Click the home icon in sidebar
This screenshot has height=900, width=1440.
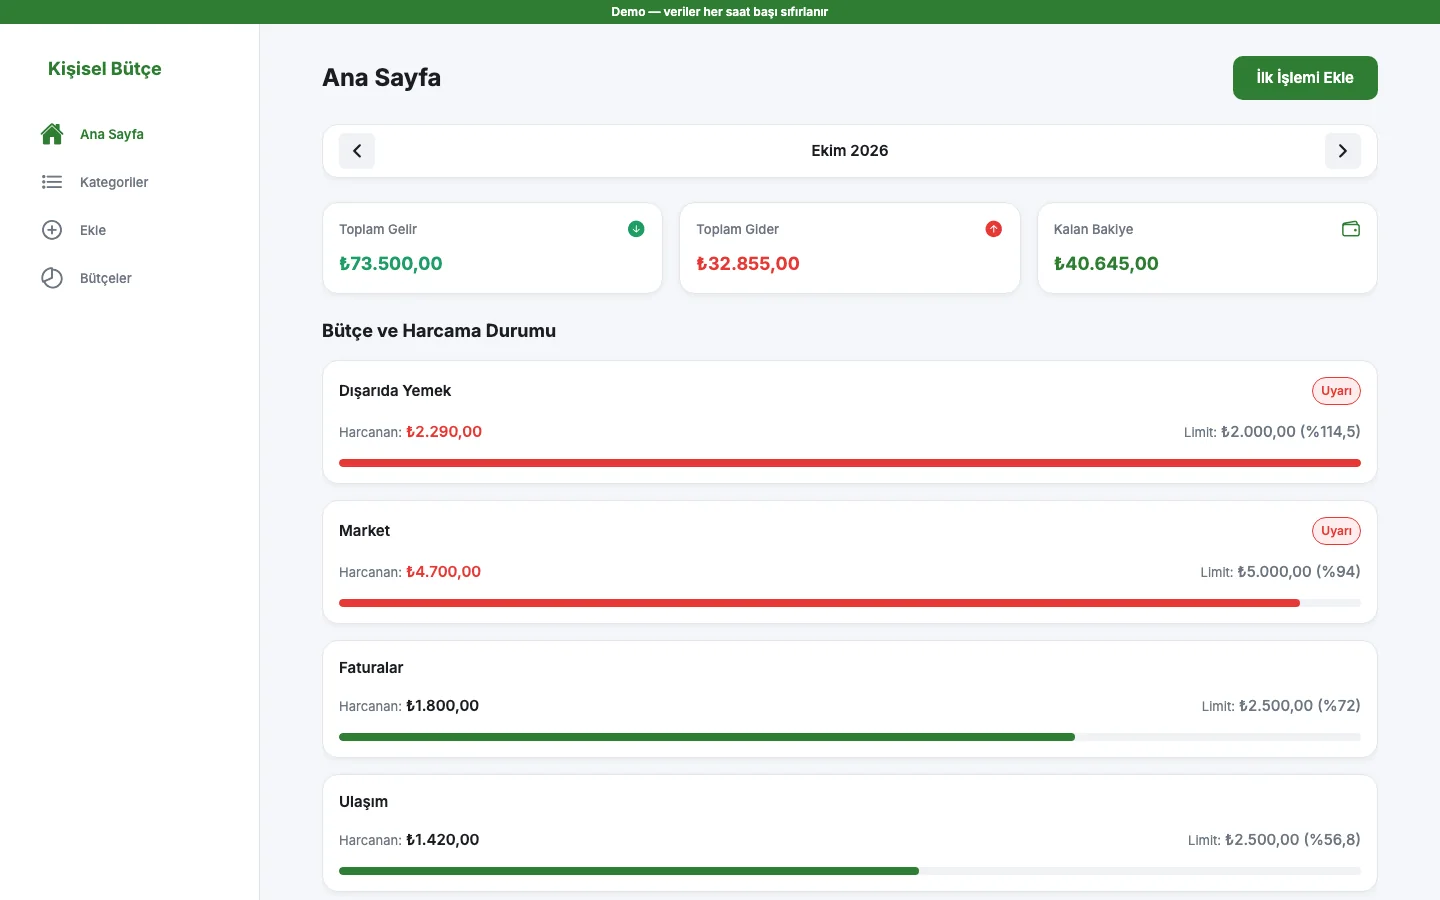point(52,134)
